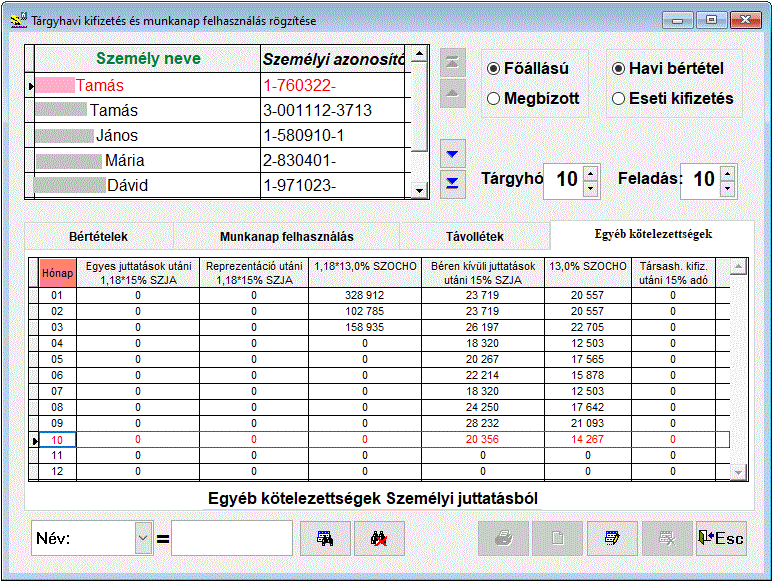Click the Személy neve column header
Screen dimensions: 773x582
(x=148, y=59)
